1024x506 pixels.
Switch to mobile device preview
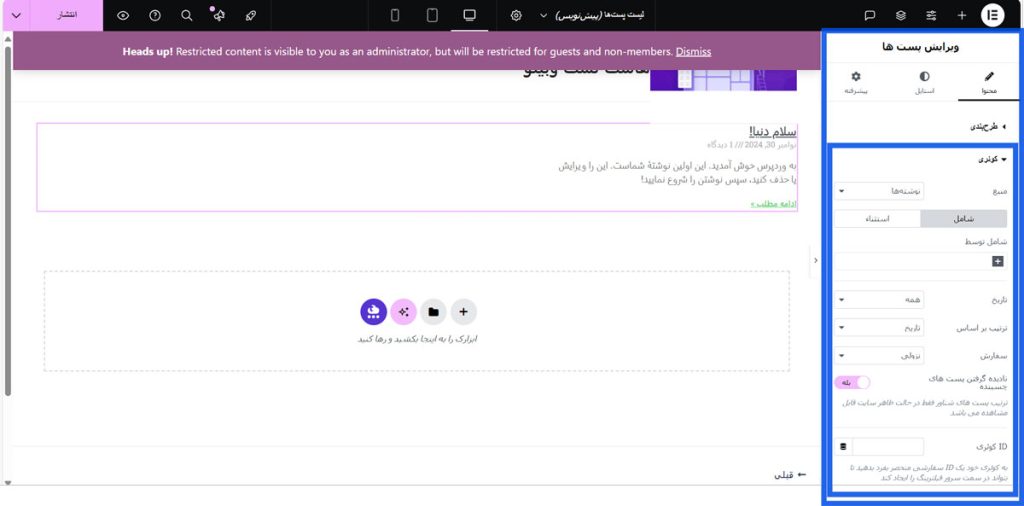[395, 15]
